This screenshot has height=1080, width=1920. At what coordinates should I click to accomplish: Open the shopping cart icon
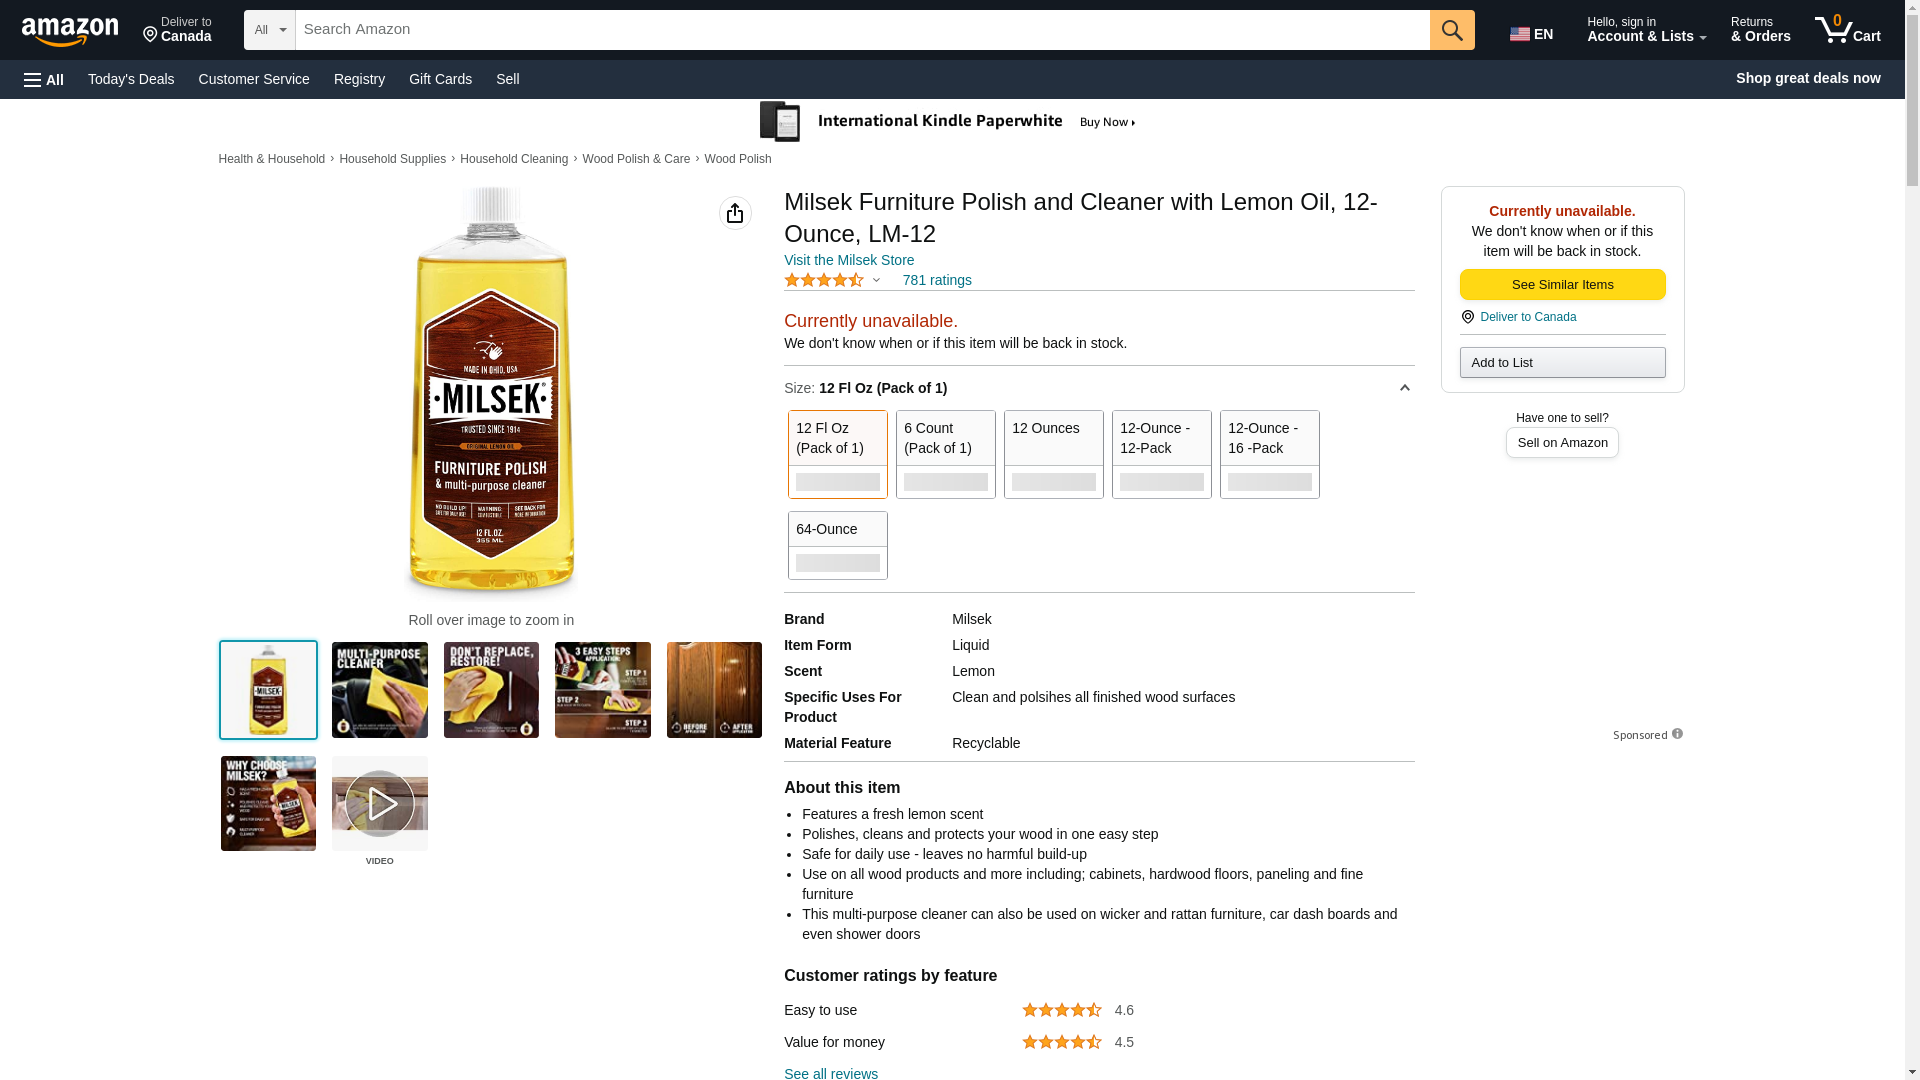[x=1847, y=30]
